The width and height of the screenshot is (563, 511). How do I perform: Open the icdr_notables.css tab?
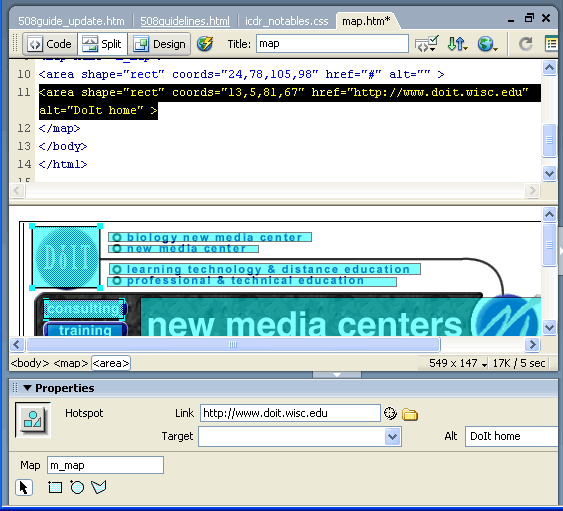click(287, 21)
